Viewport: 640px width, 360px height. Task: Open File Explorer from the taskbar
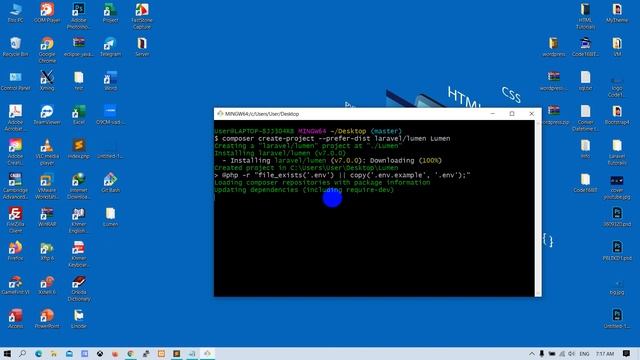point(53,353)
